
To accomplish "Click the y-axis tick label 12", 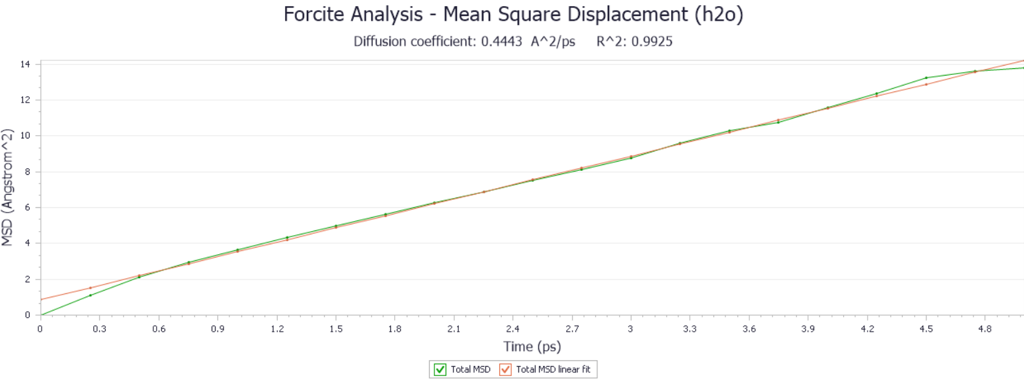I will (x=26, y=100).
